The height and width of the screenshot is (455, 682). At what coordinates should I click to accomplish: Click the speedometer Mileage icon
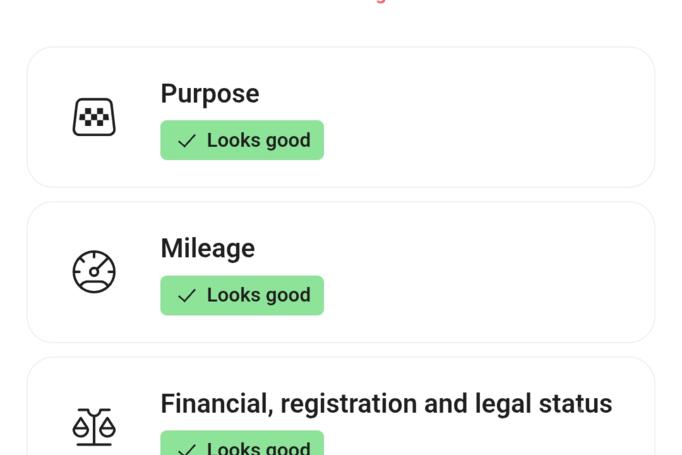(94, 272)
